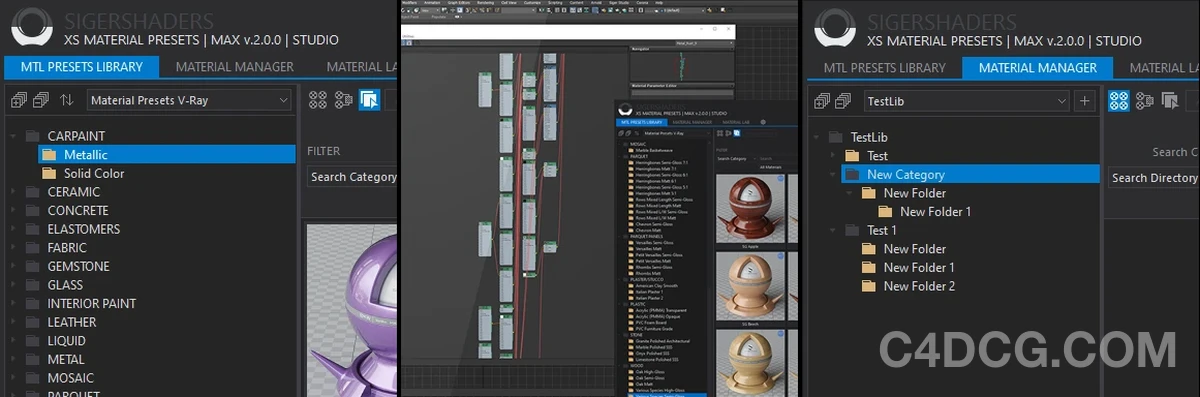Click sort arrows icon beside Material Presets V-Ray
This screenshot has width=1200, height=397.
click(x=67, y=100)
